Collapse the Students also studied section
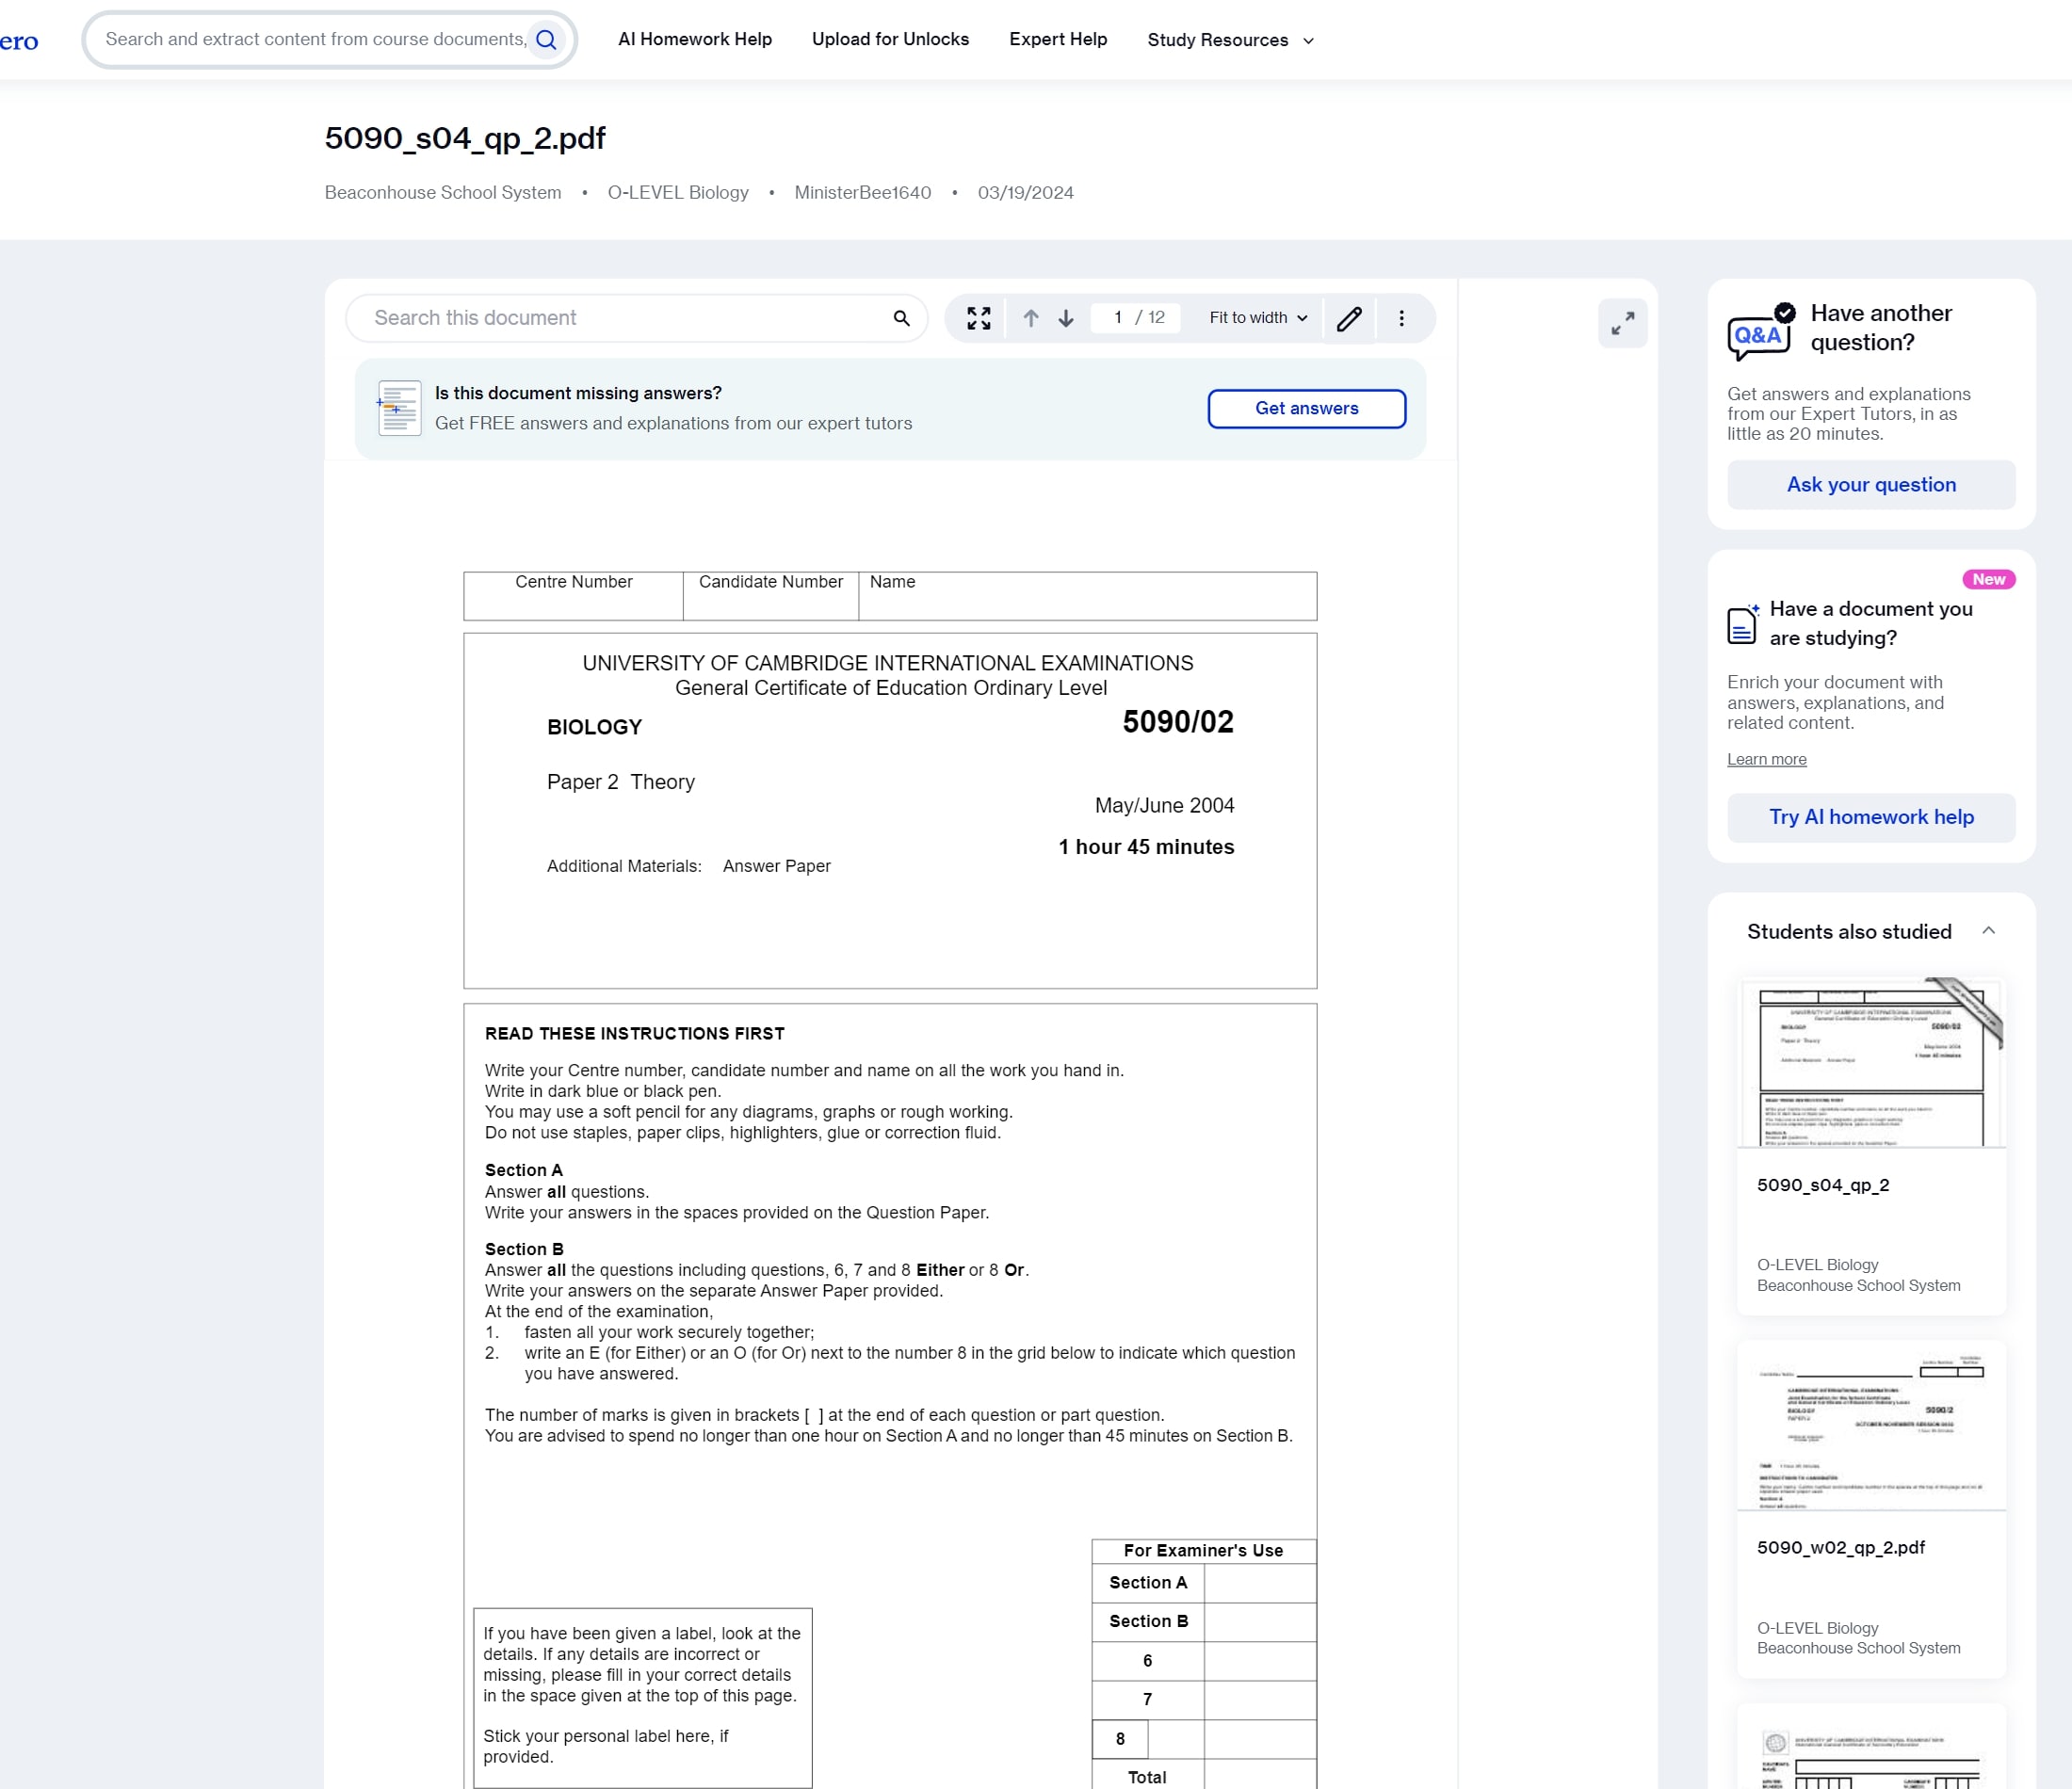This screenshot has height=1789, width=2072. (1987, 929)
